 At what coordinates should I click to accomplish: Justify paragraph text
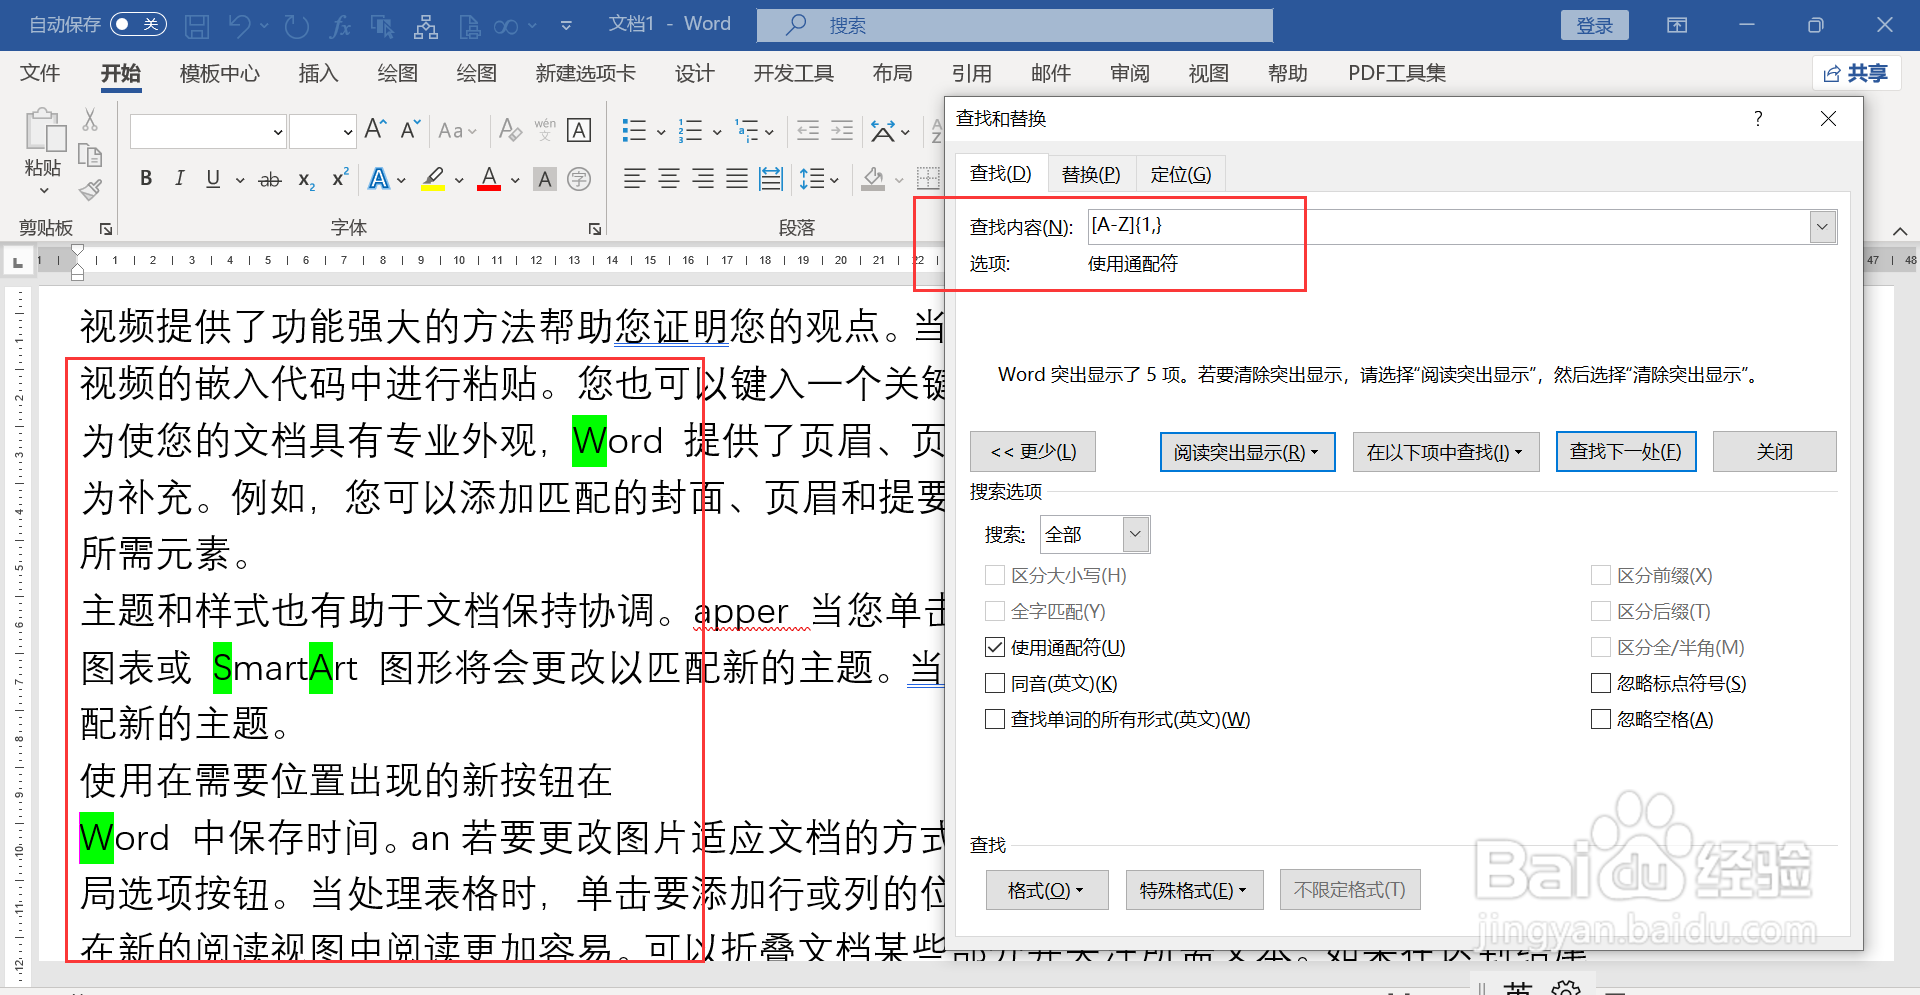737,179
